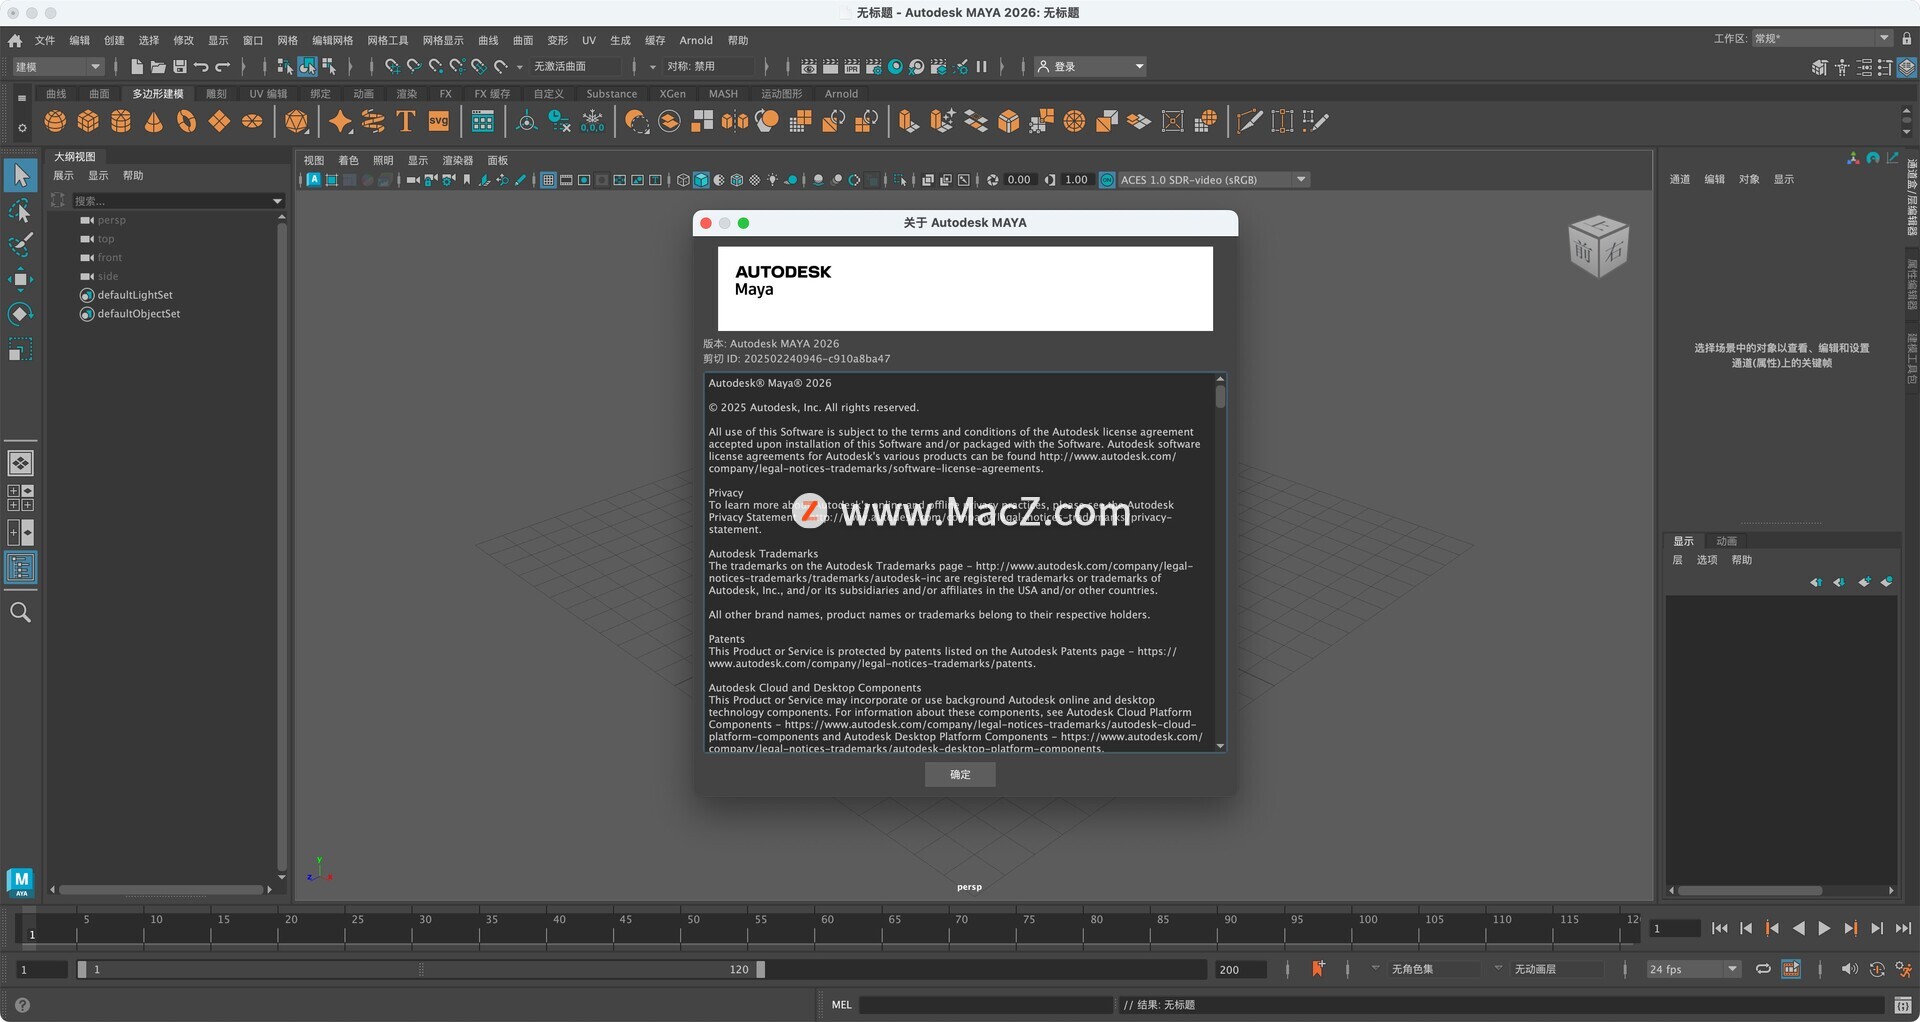
Task: Open the 24 fps frame rate dropdown
Action: pos(1694,969)
